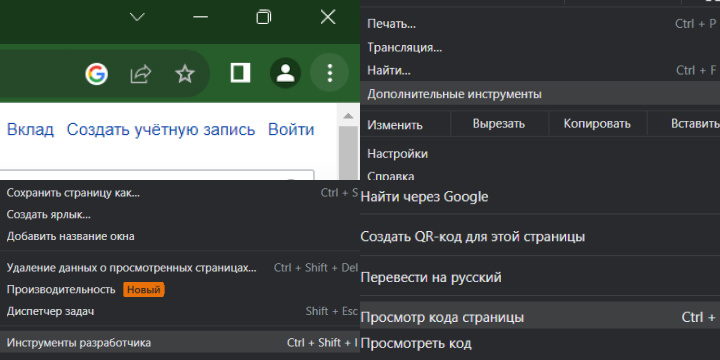Click the Вставить button
This screenshot has height=360, width=720.
click(x=684, y=124)
